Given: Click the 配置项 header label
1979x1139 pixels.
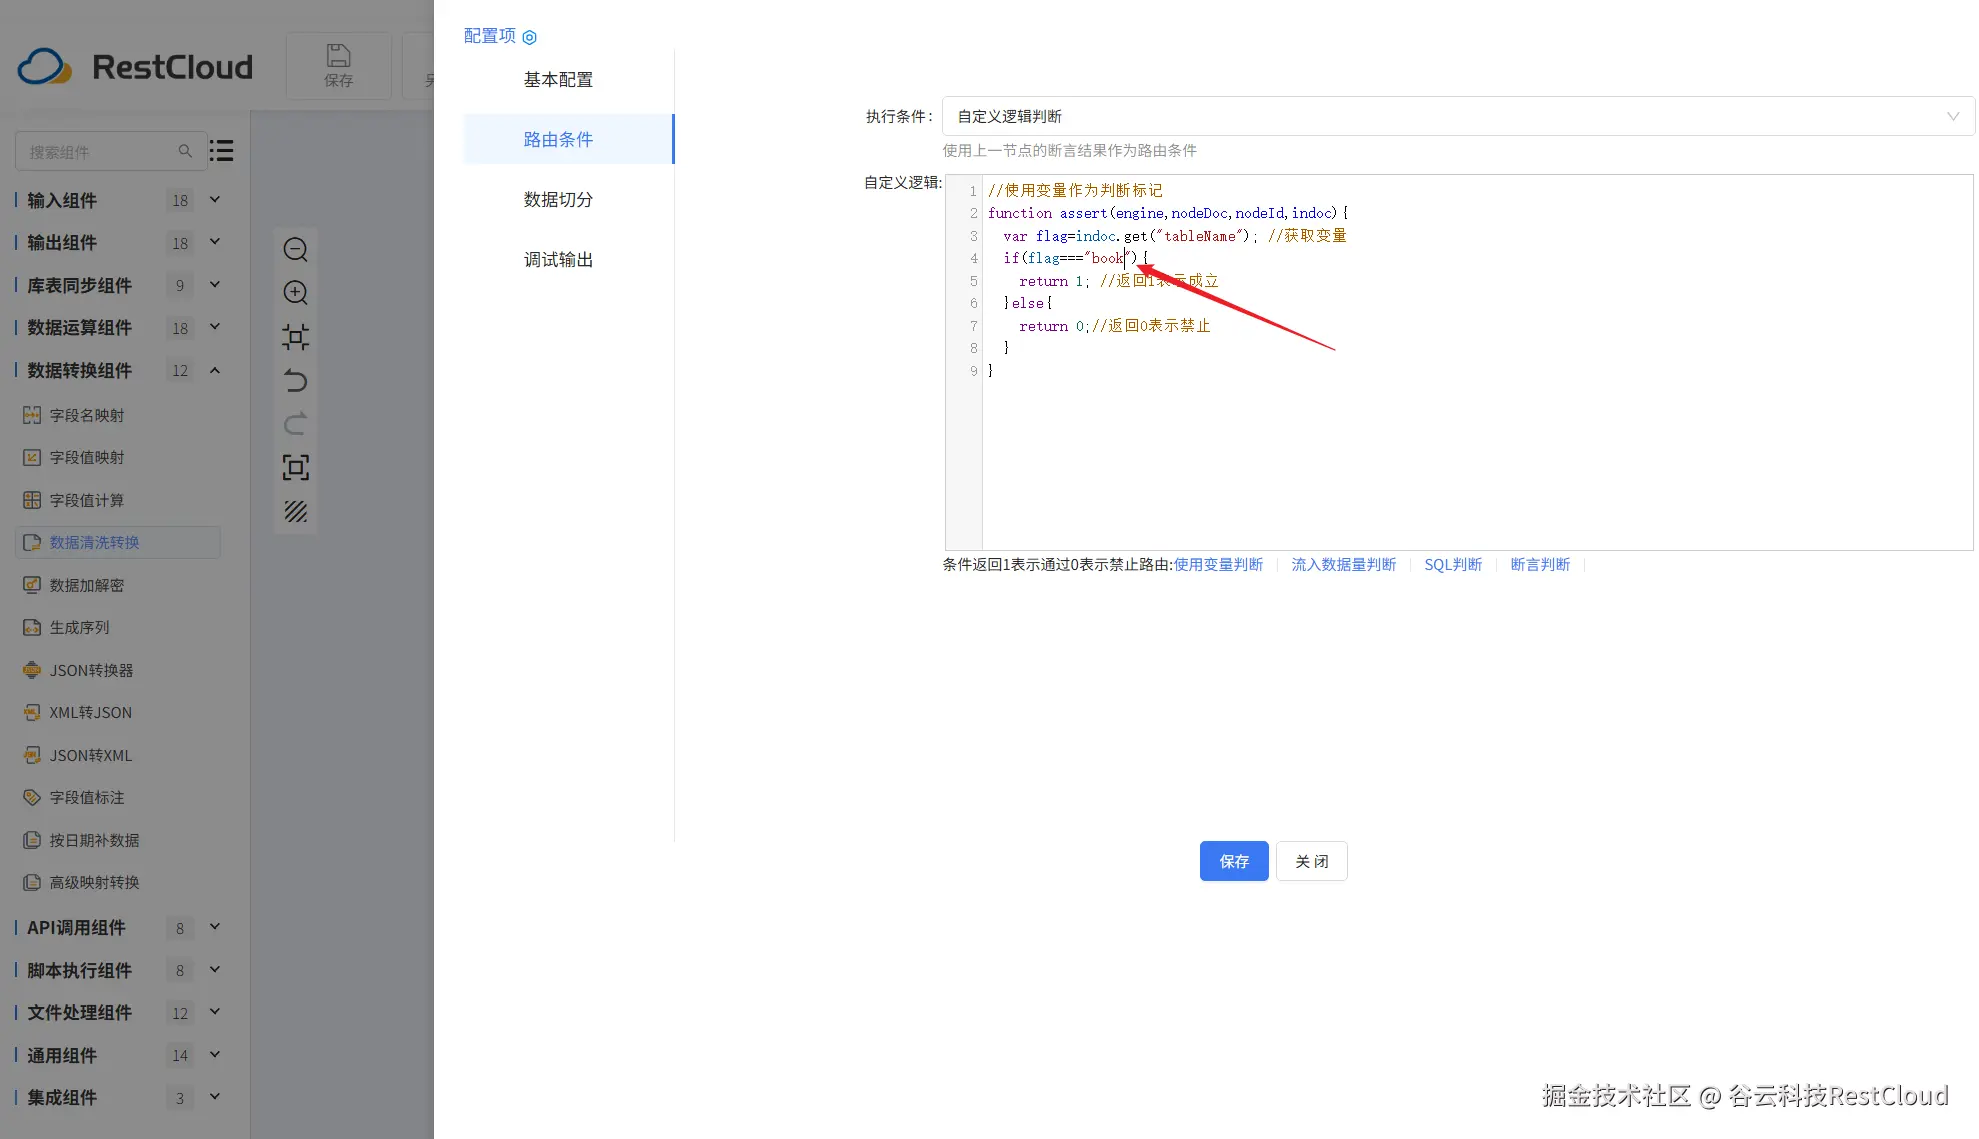Looking at the screenshot, I should (x=490, y=36).
